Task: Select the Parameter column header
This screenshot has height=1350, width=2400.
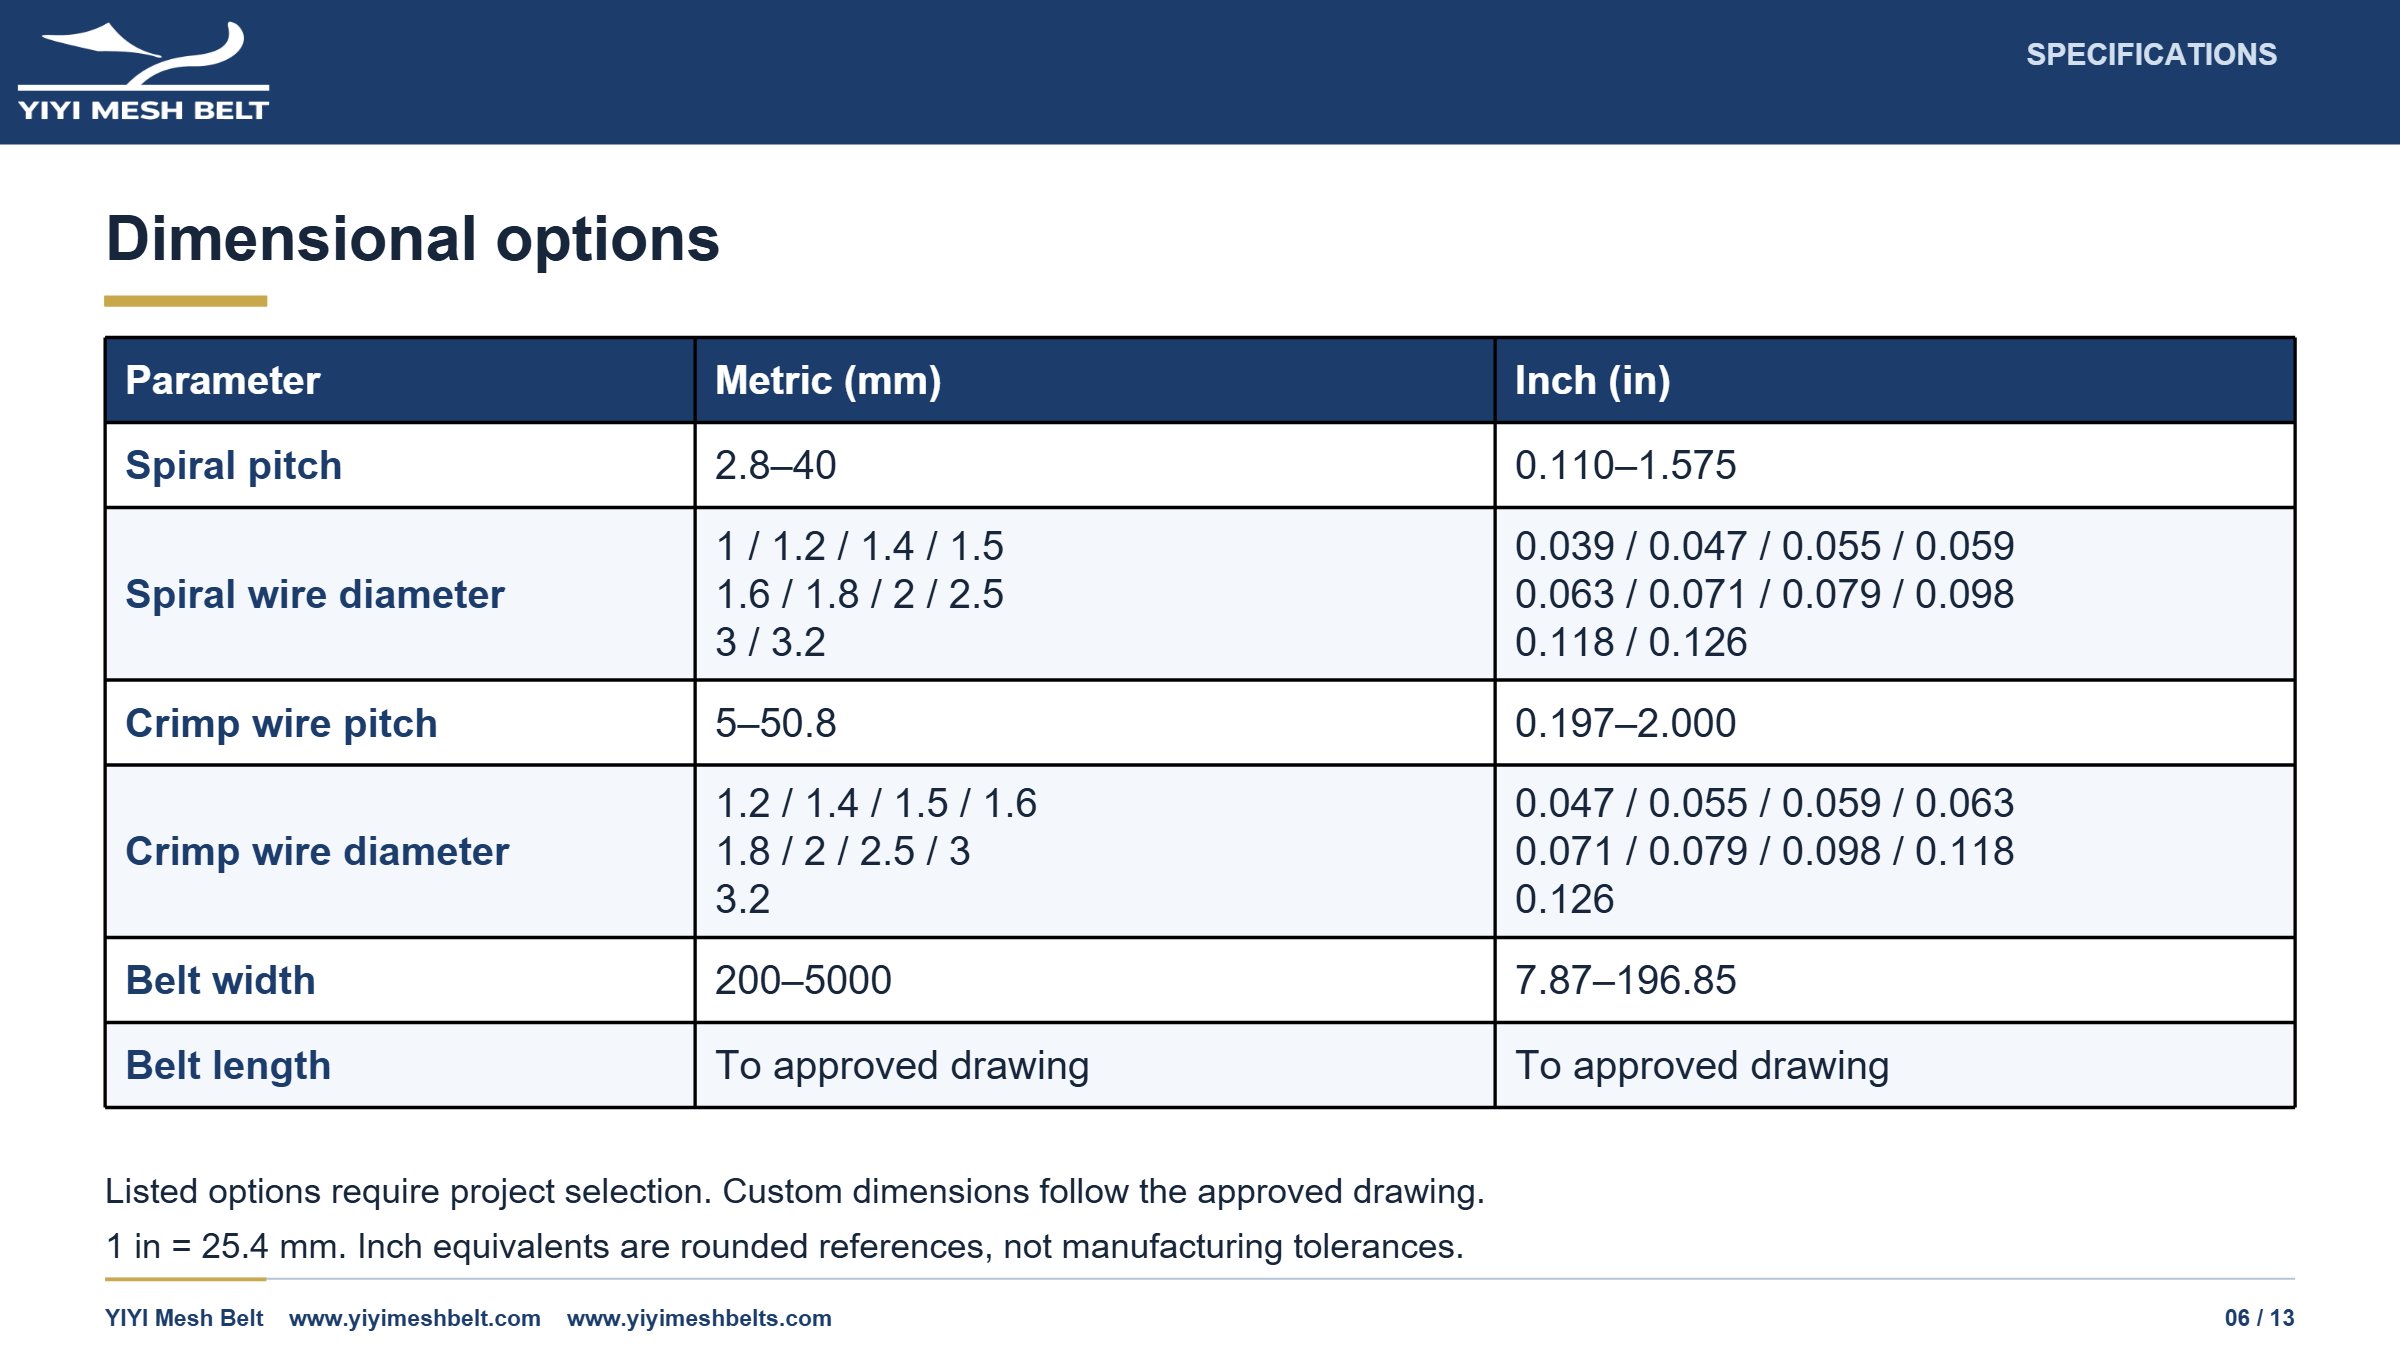Action: tap(400, 380)
